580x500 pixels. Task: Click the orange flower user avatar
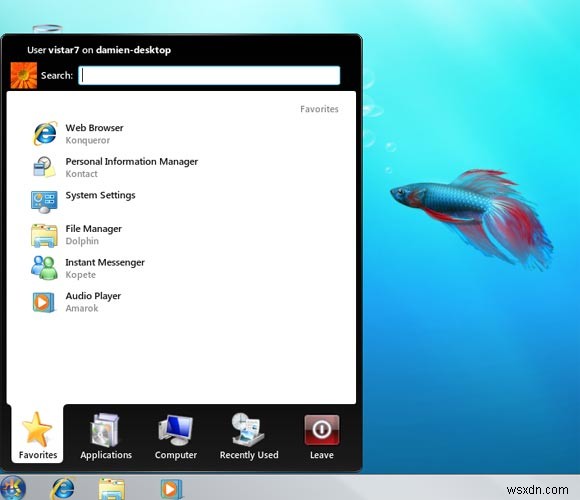[x=24, y=75]
